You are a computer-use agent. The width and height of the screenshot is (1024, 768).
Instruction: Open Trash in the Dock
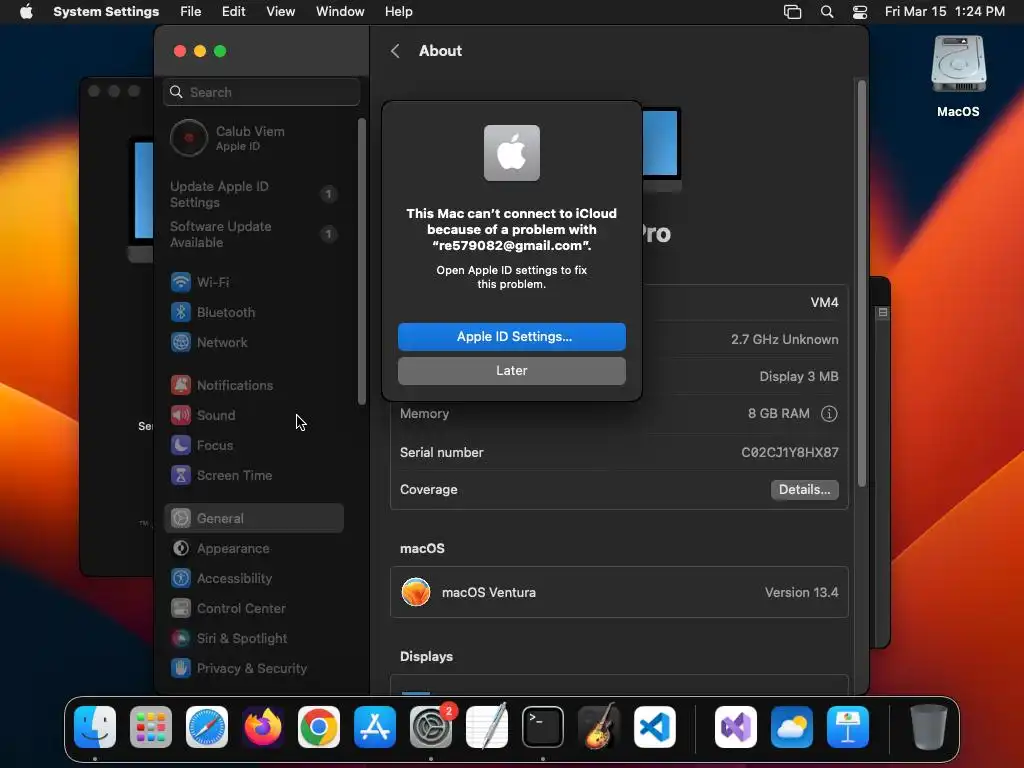928,727
